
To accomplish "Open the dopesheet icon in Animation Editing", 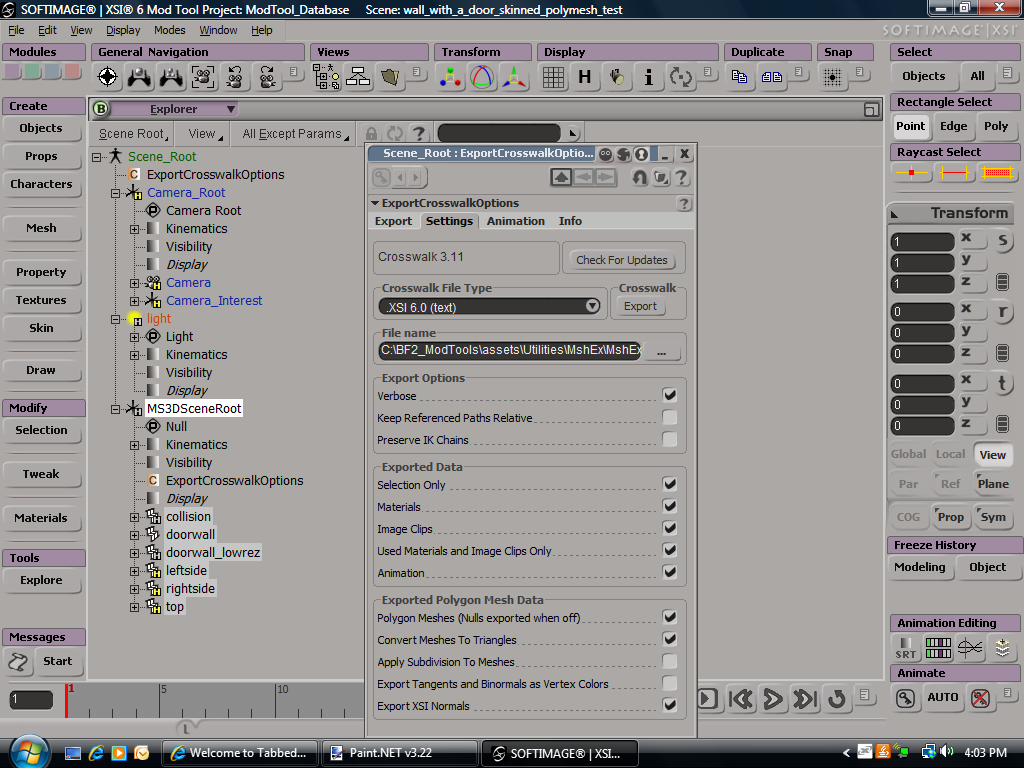I will [x=938, y=648].
